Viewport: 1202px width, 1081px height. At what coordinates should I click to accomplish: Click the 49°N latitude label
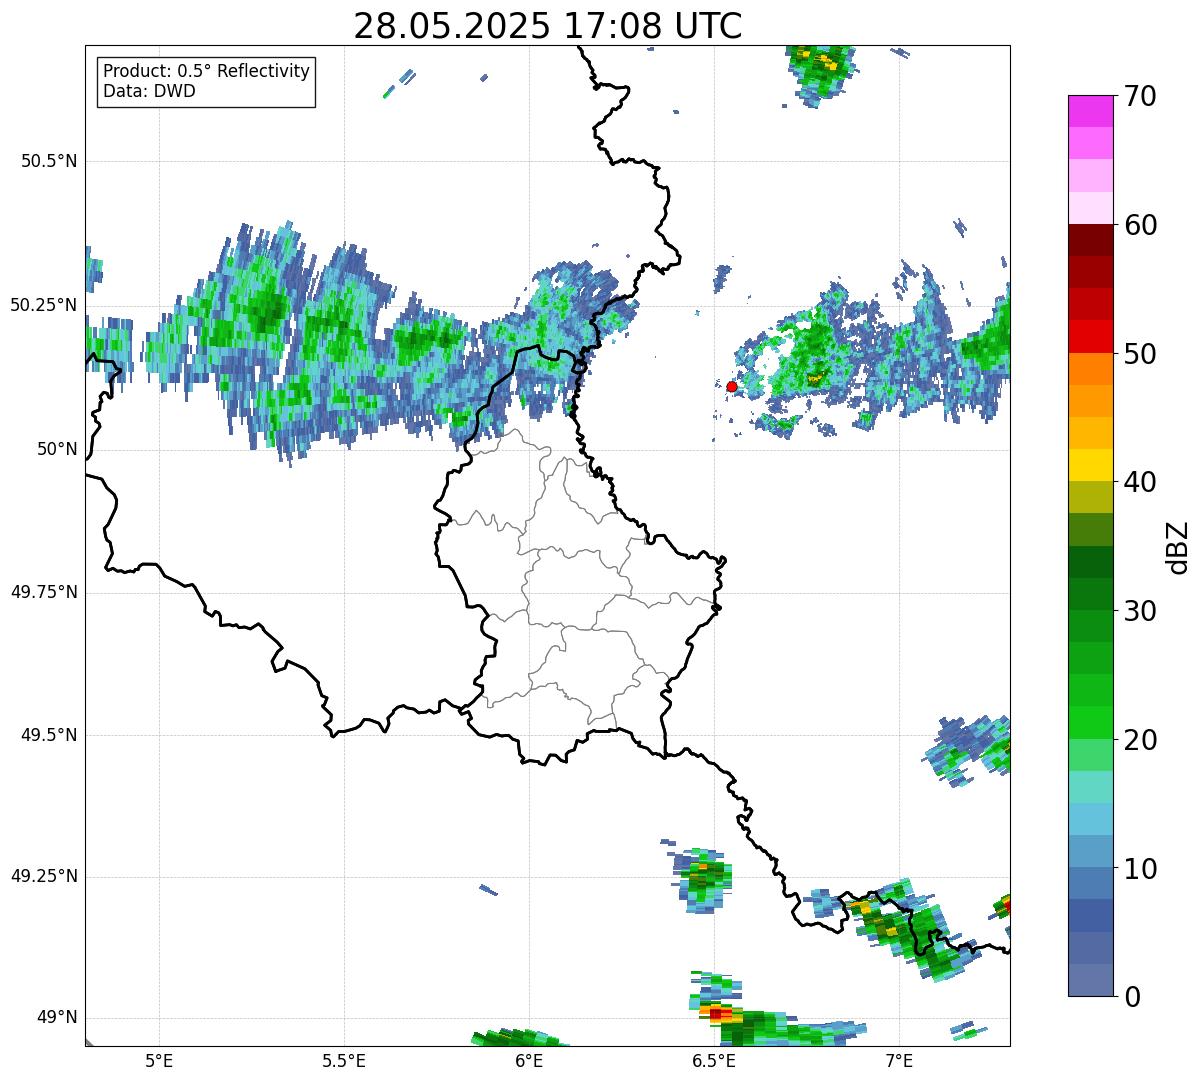pyautogui.click(x=57, y=1017)
